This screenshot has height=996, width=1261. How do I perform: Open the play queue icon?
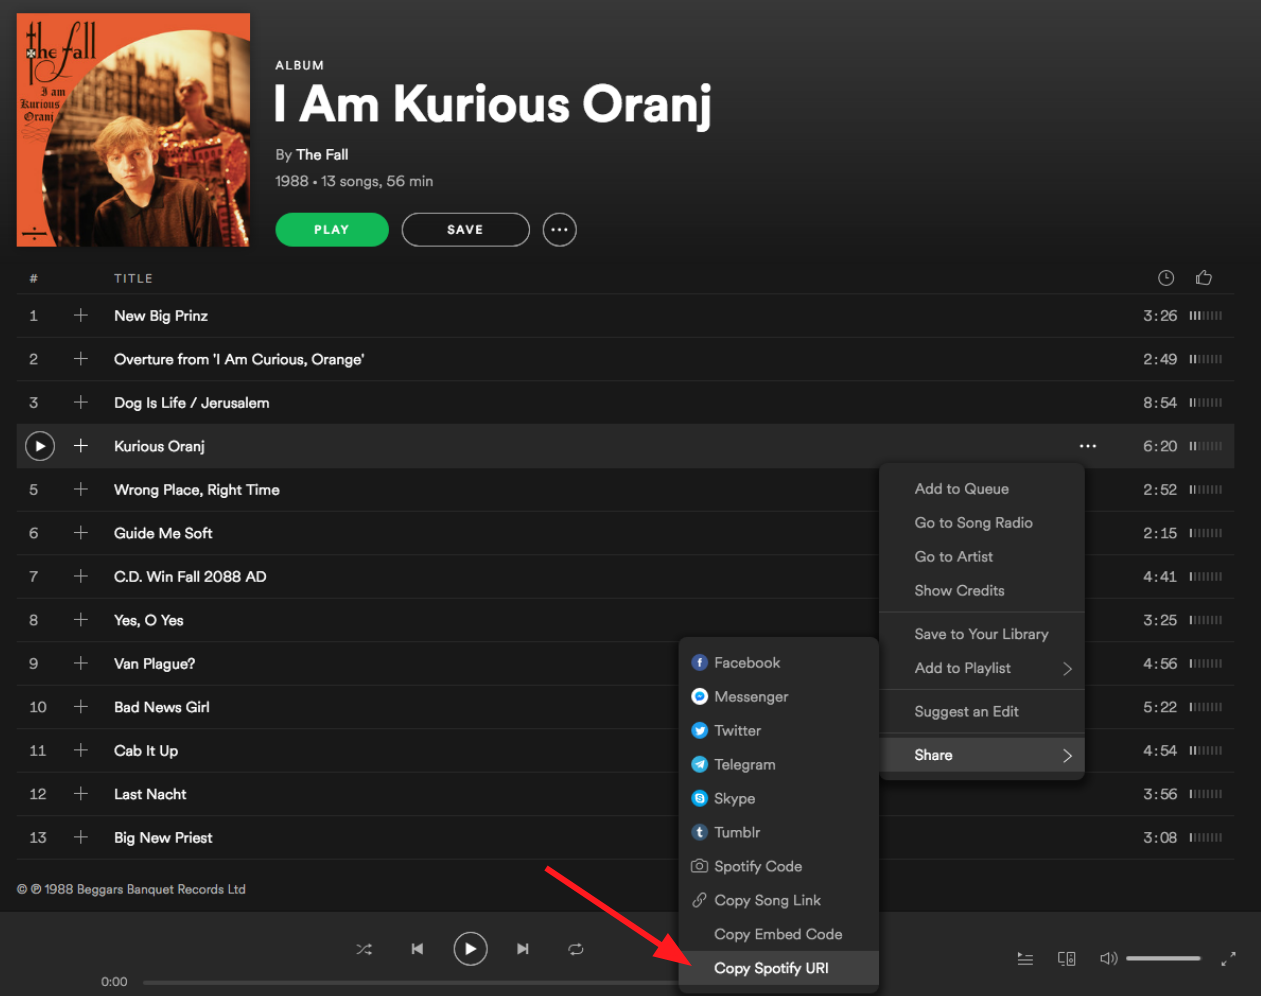[1025, 959]
